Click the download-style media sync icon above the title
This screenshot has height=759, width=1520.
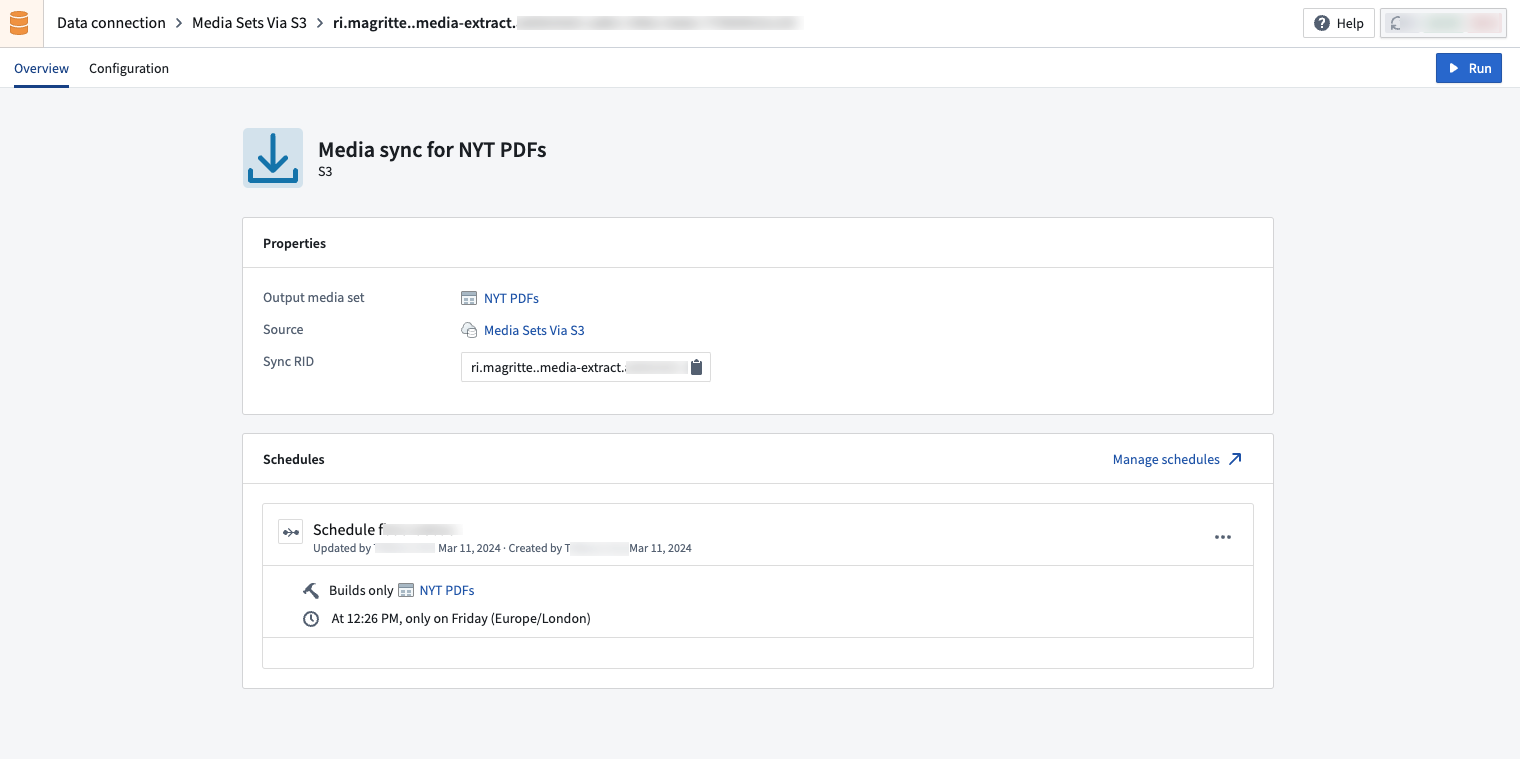(272, 157)
